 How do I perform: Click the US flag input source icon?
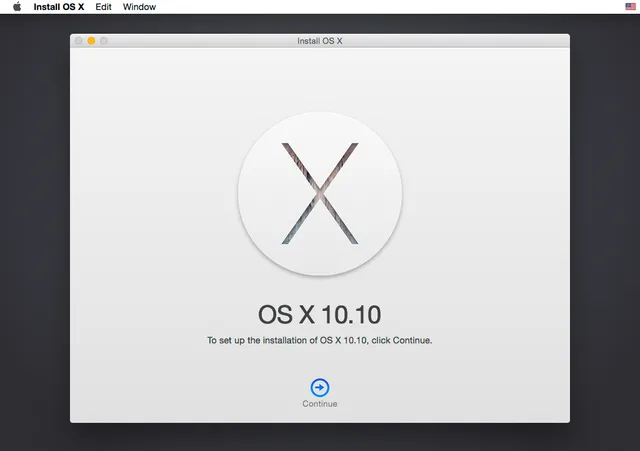coord(630,7)
